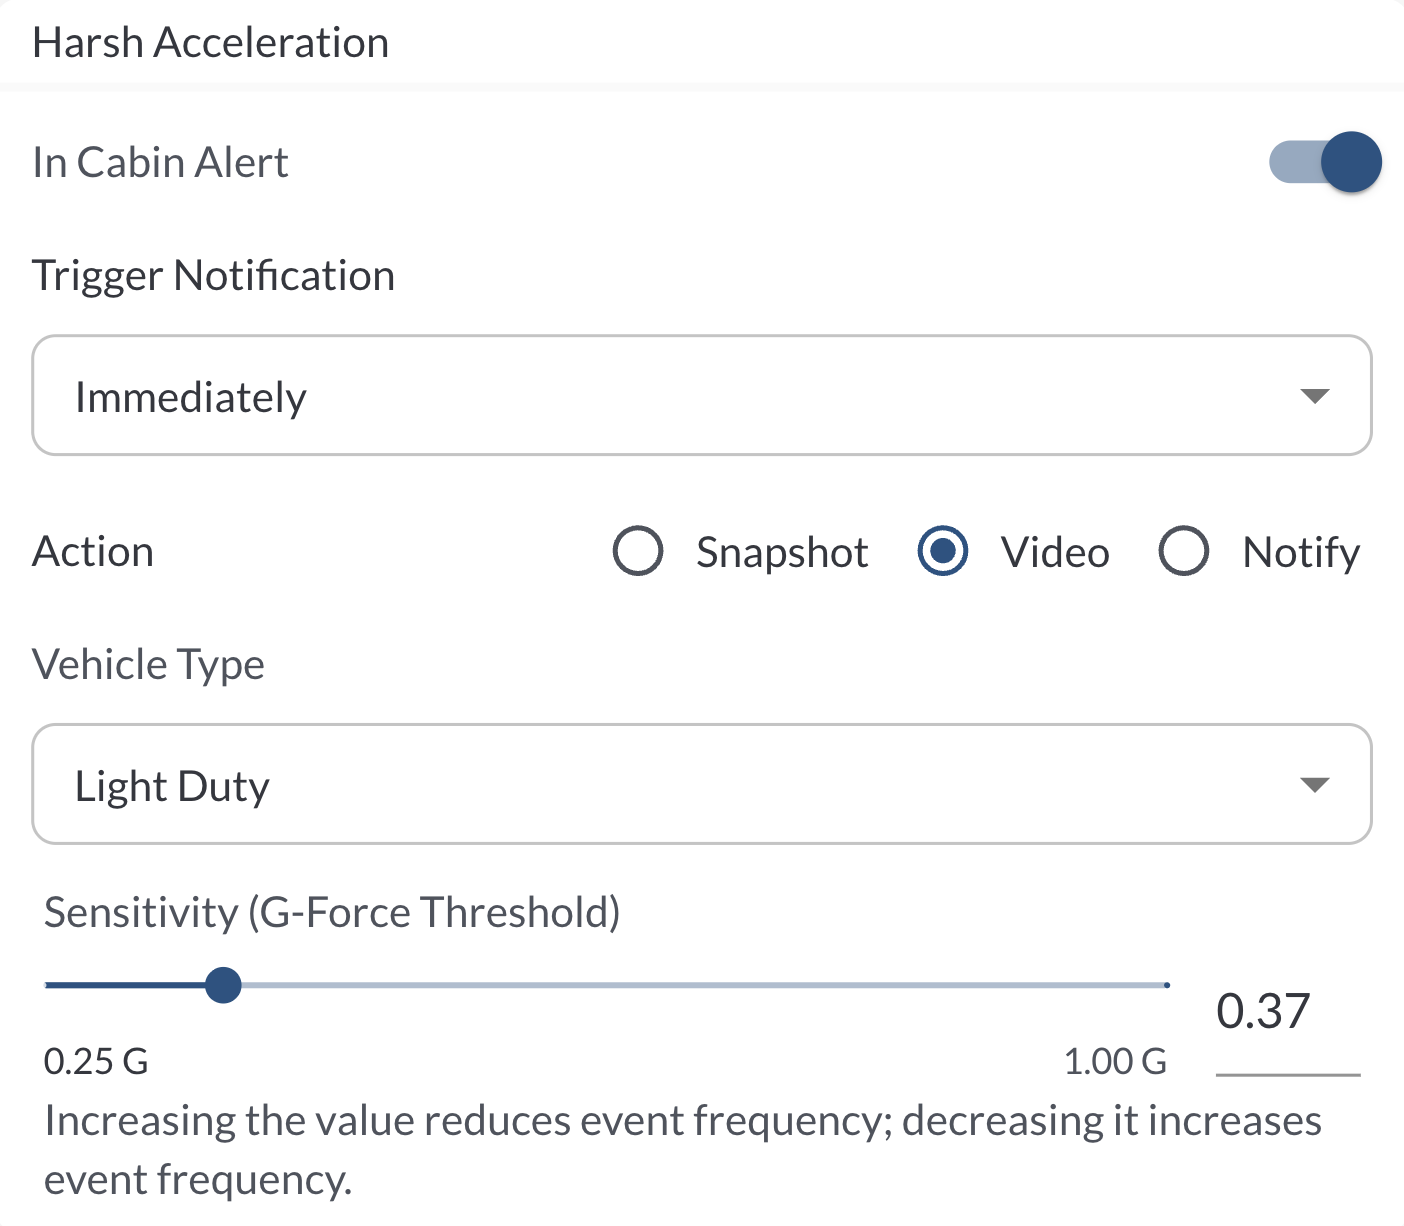Select the Notify radio button
The image size is (1404, 1226).
click(1183, 551)
